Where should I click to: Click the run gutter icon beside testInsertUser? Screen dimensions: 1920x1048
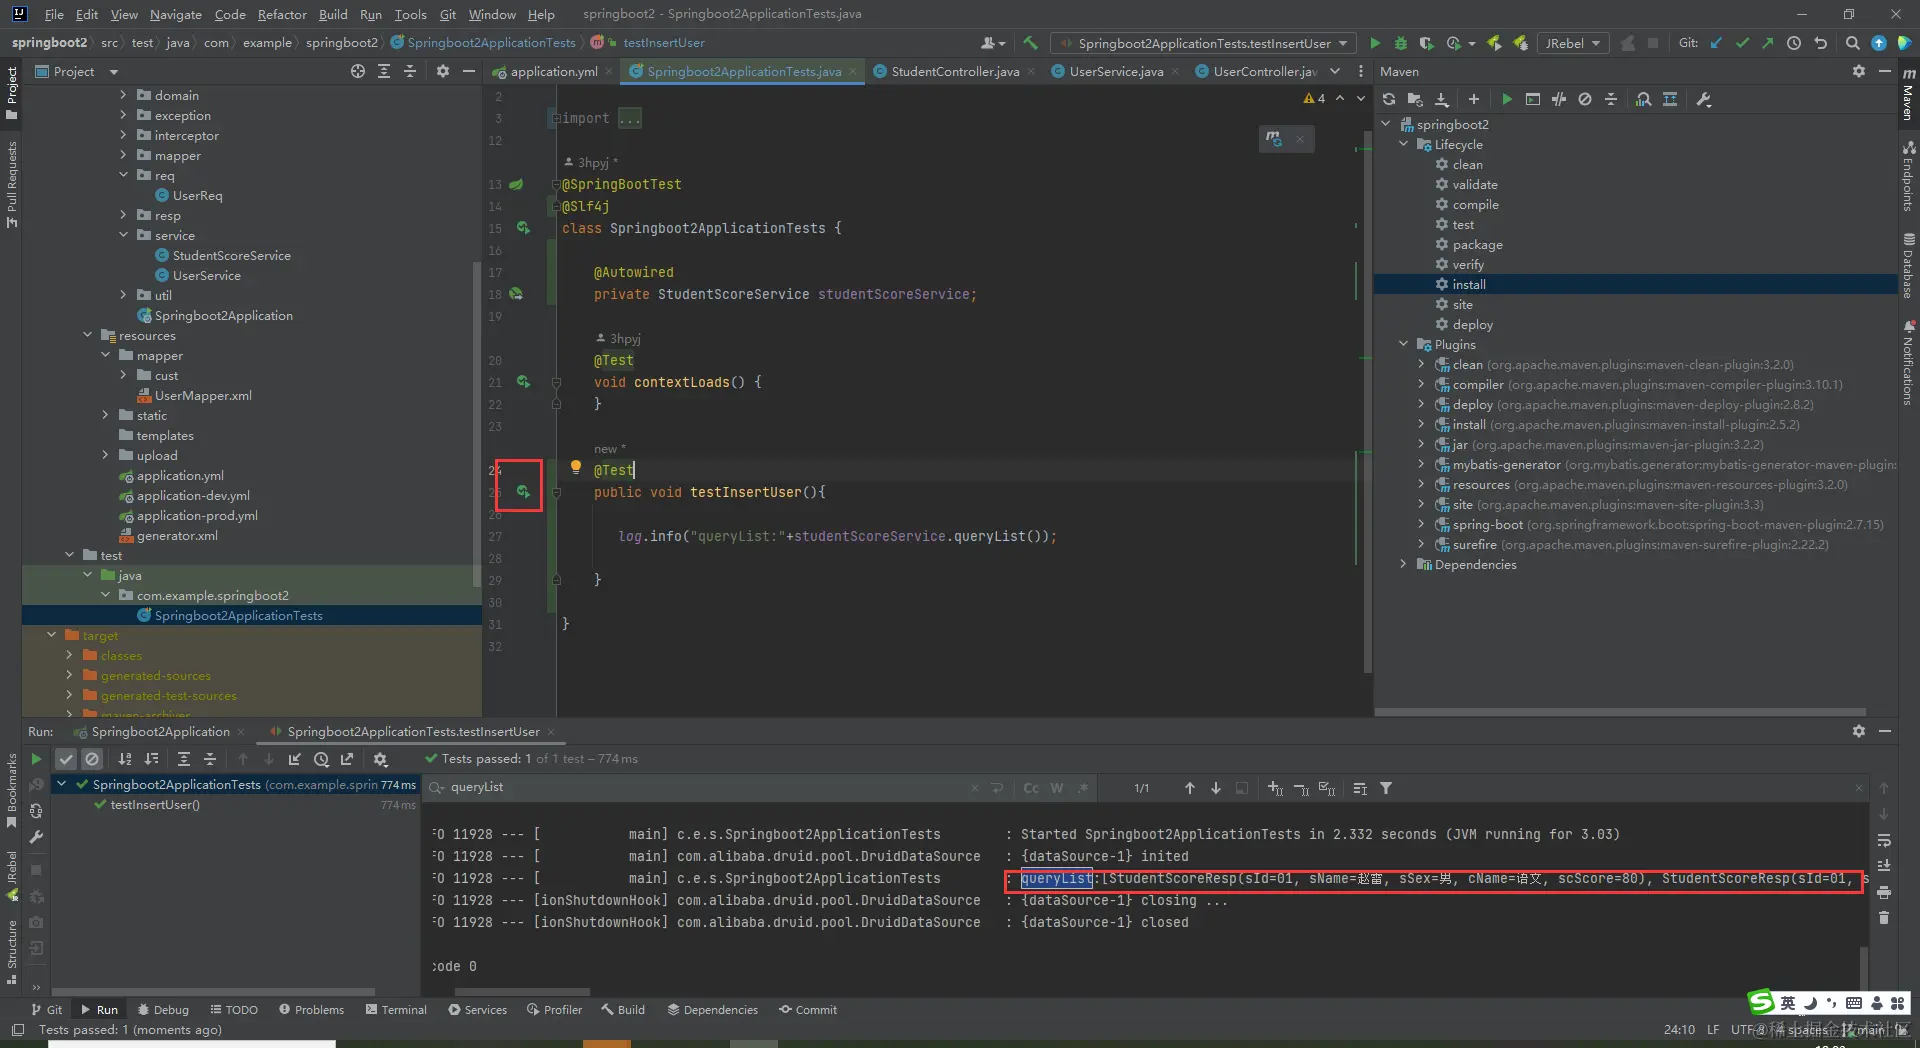523,491
